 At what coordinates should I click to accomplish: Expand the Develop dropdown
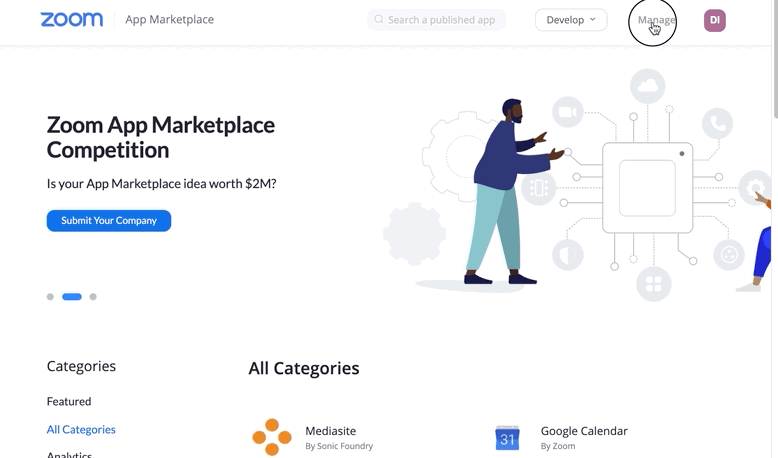pyautogui.click(x=571, y=20)
